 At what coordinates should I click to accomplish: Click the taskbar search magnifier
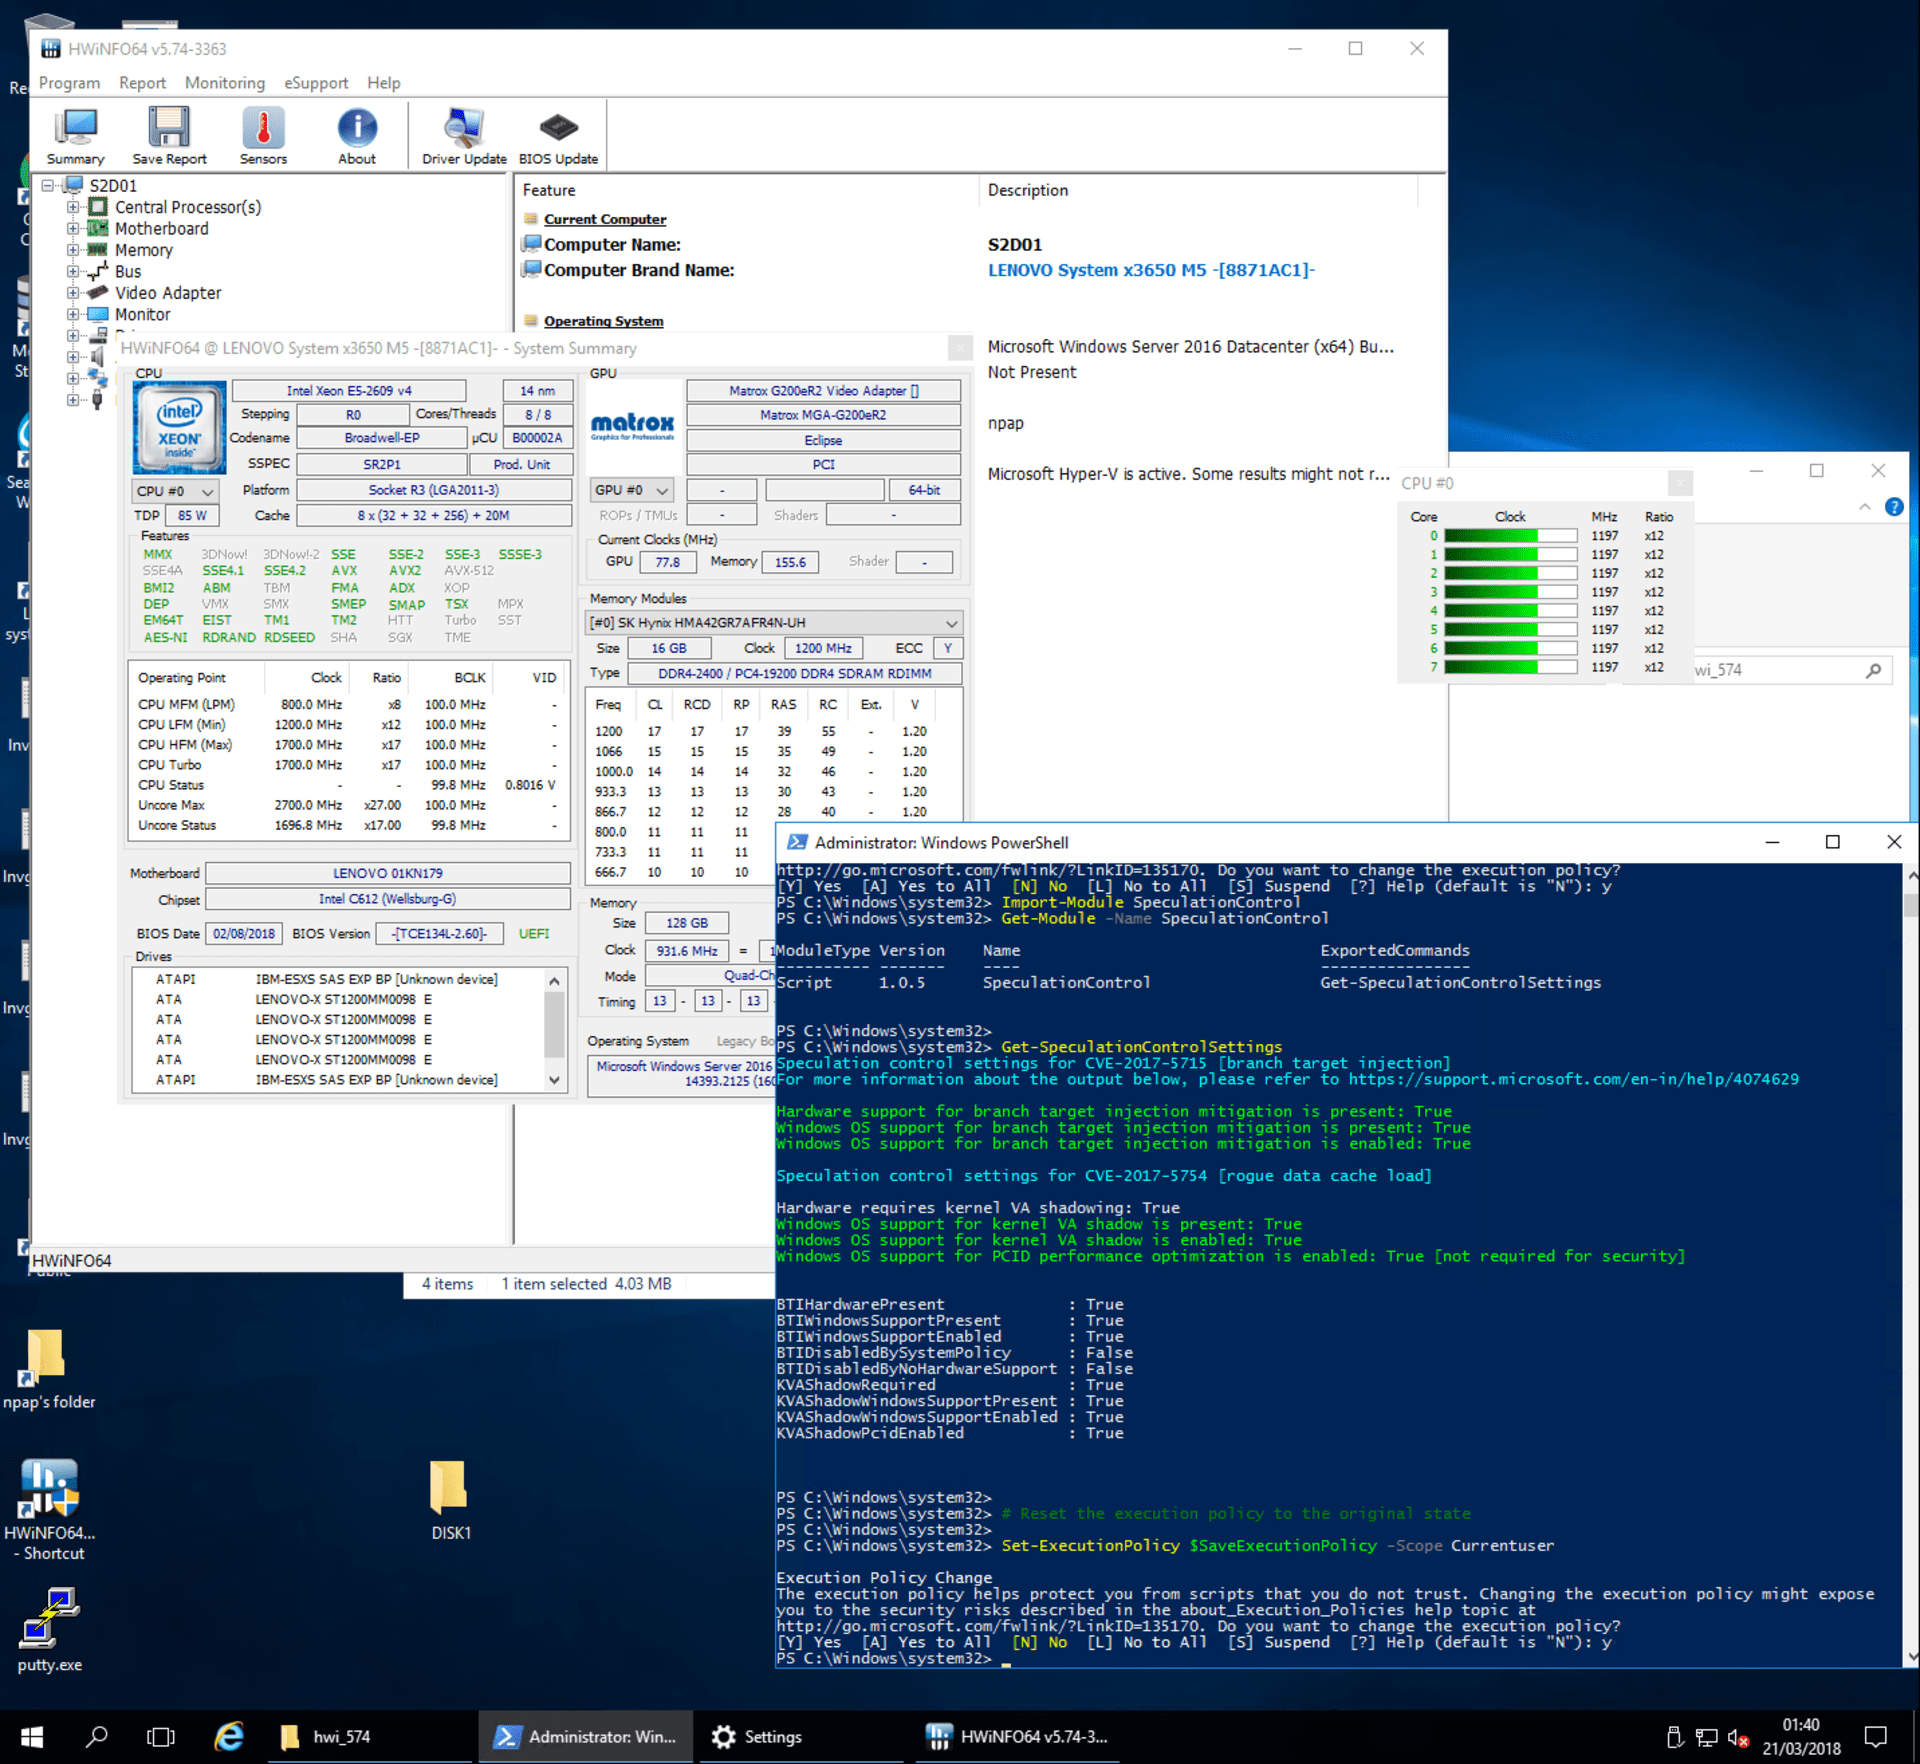[97, 1738]
